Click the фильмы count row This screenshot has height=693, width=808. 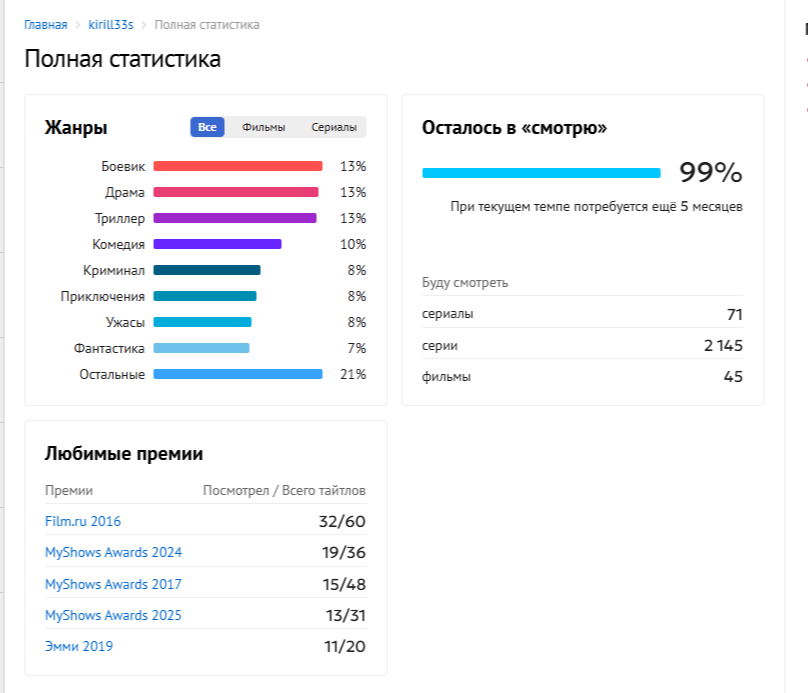coord(582,376)
